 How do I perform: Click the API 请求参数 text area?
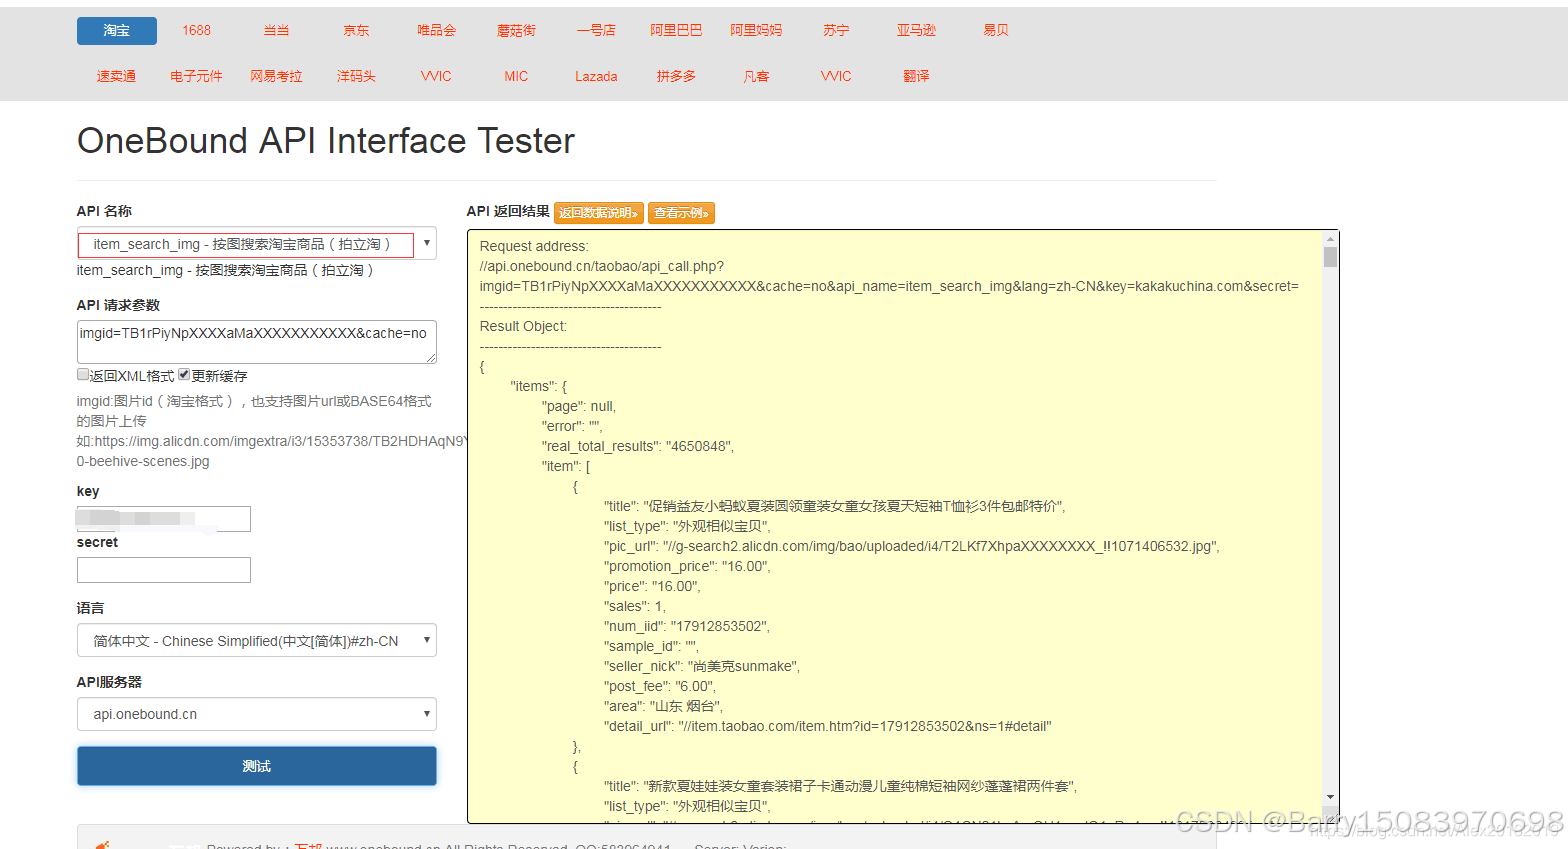point(257,341)
